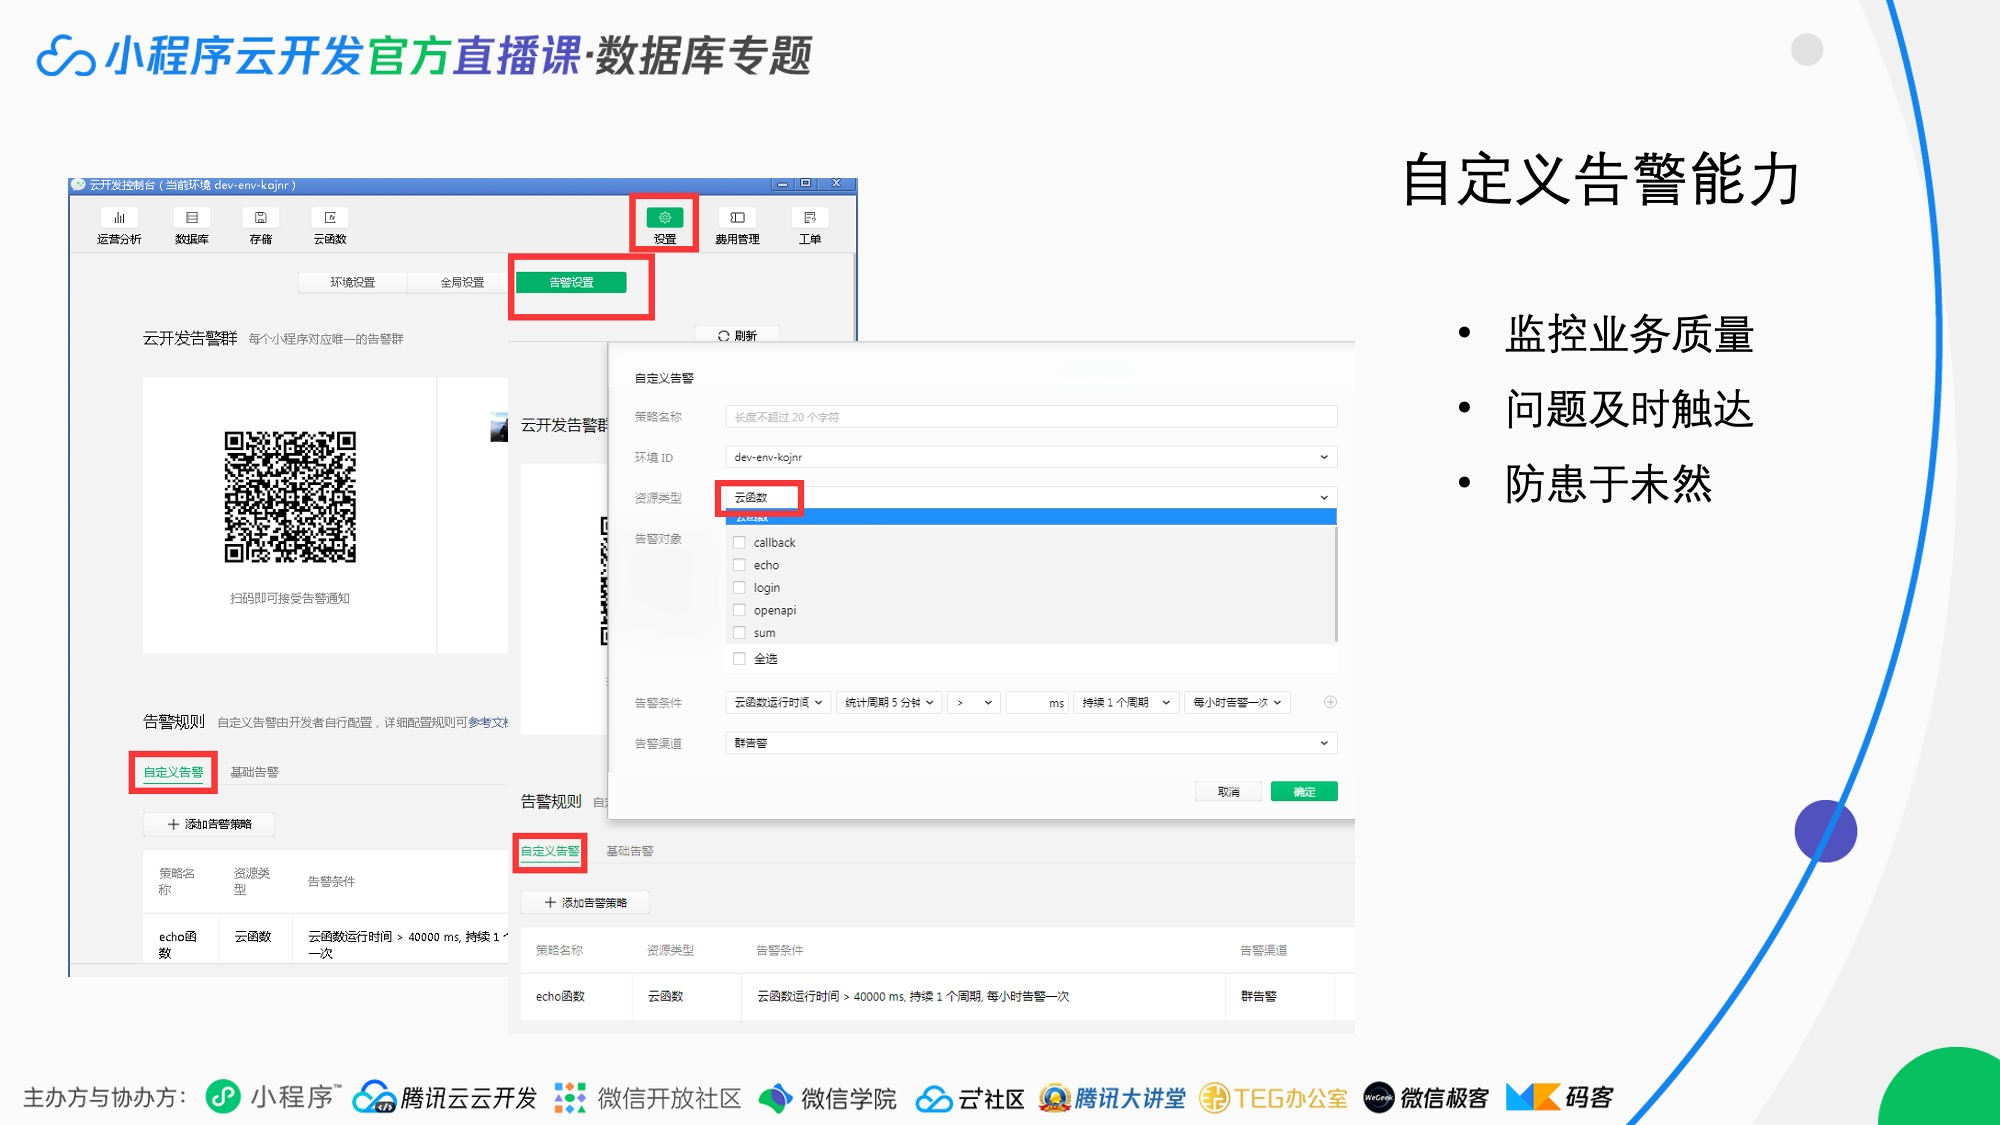Click the 刷新 refresh icon button
This screenshot has width=2000, height=1125.
(x=737, y=335)
